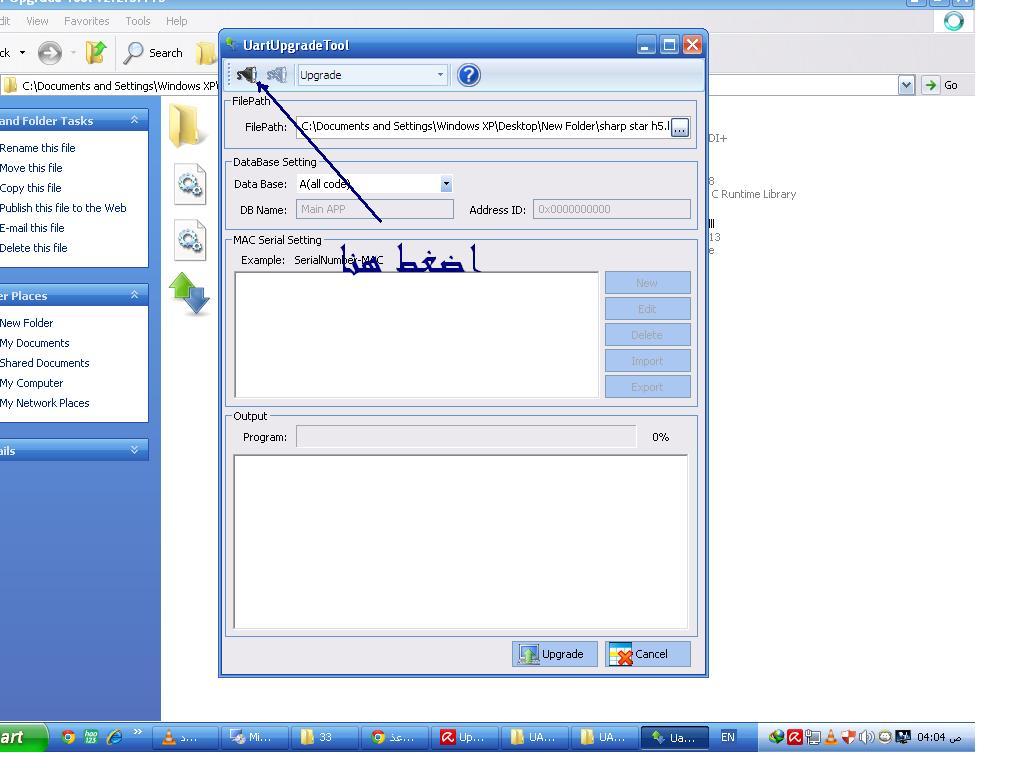Click the Delete button in MAC Serial Setting

(x=647, y=335)
